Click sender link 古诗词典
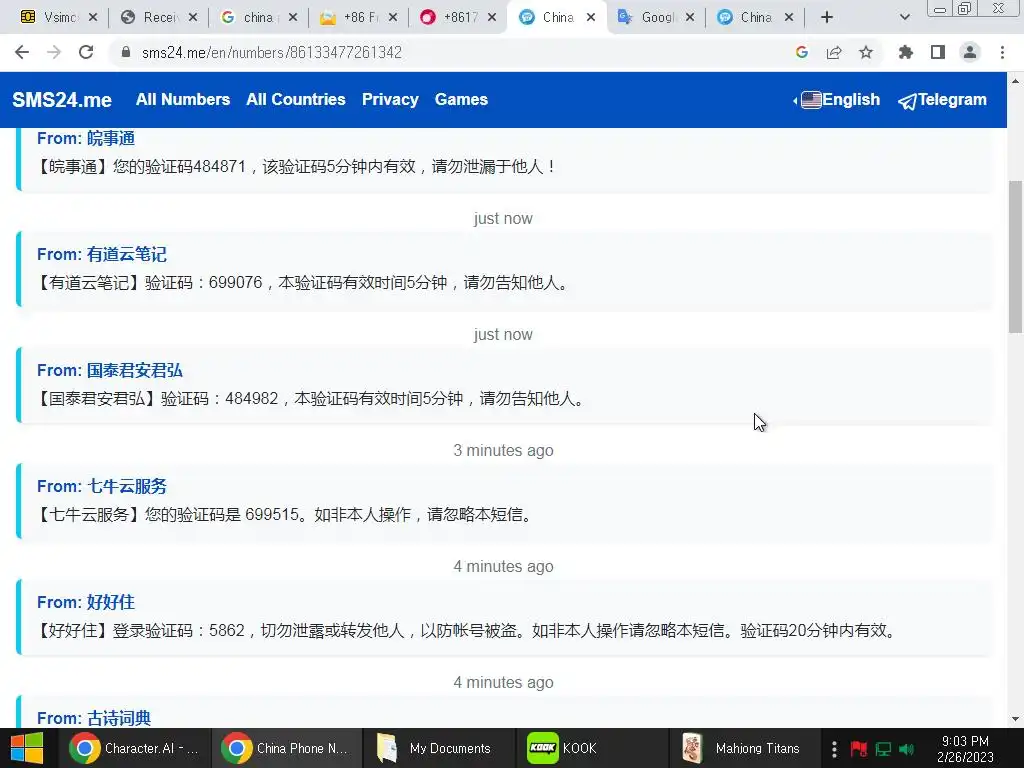This screenshot has width=1024, height=768. 119,718
